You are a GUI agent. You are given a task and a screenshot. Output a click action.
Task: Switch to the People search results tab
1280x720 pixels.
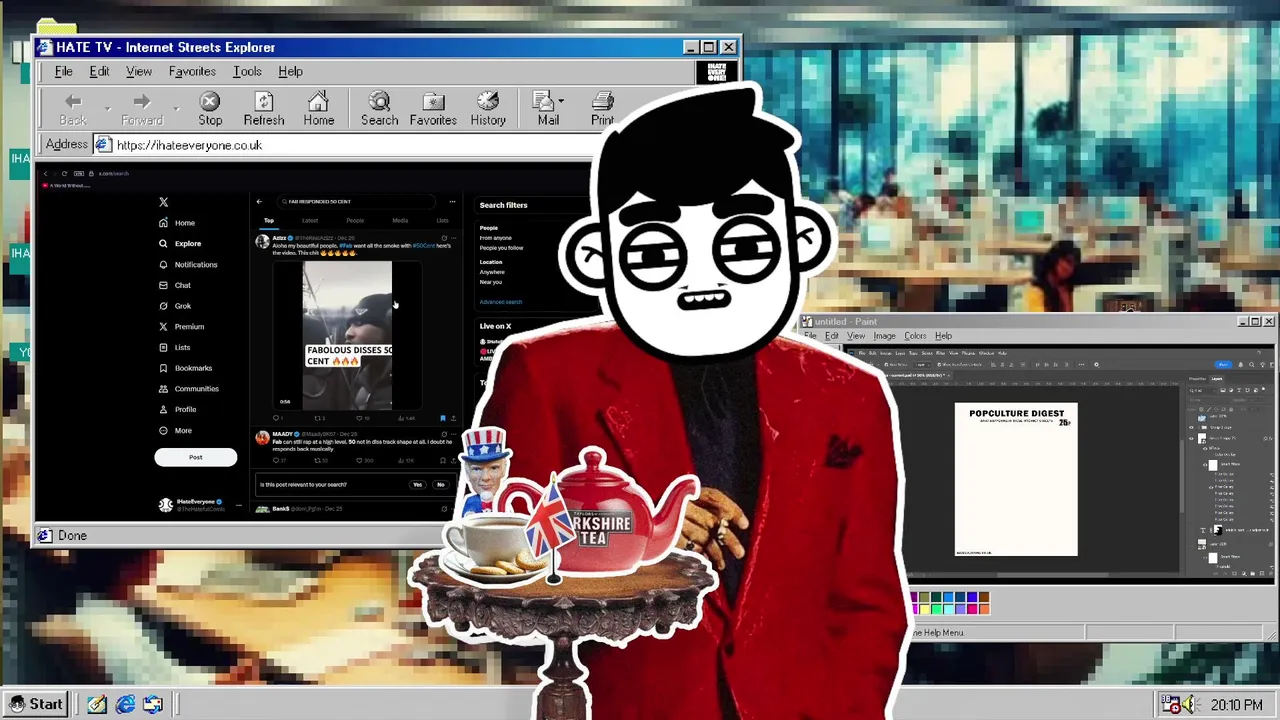(355, 220)
